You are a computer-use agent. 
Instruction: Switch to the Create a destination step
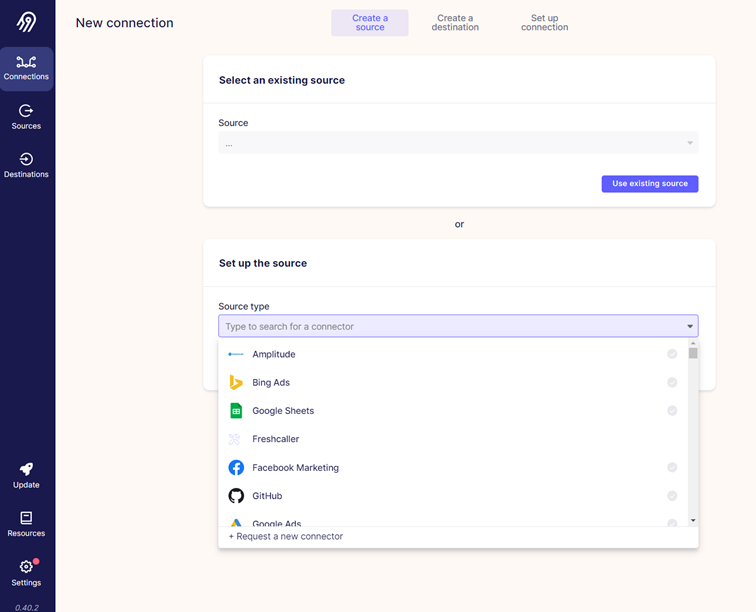pos(457,23)
